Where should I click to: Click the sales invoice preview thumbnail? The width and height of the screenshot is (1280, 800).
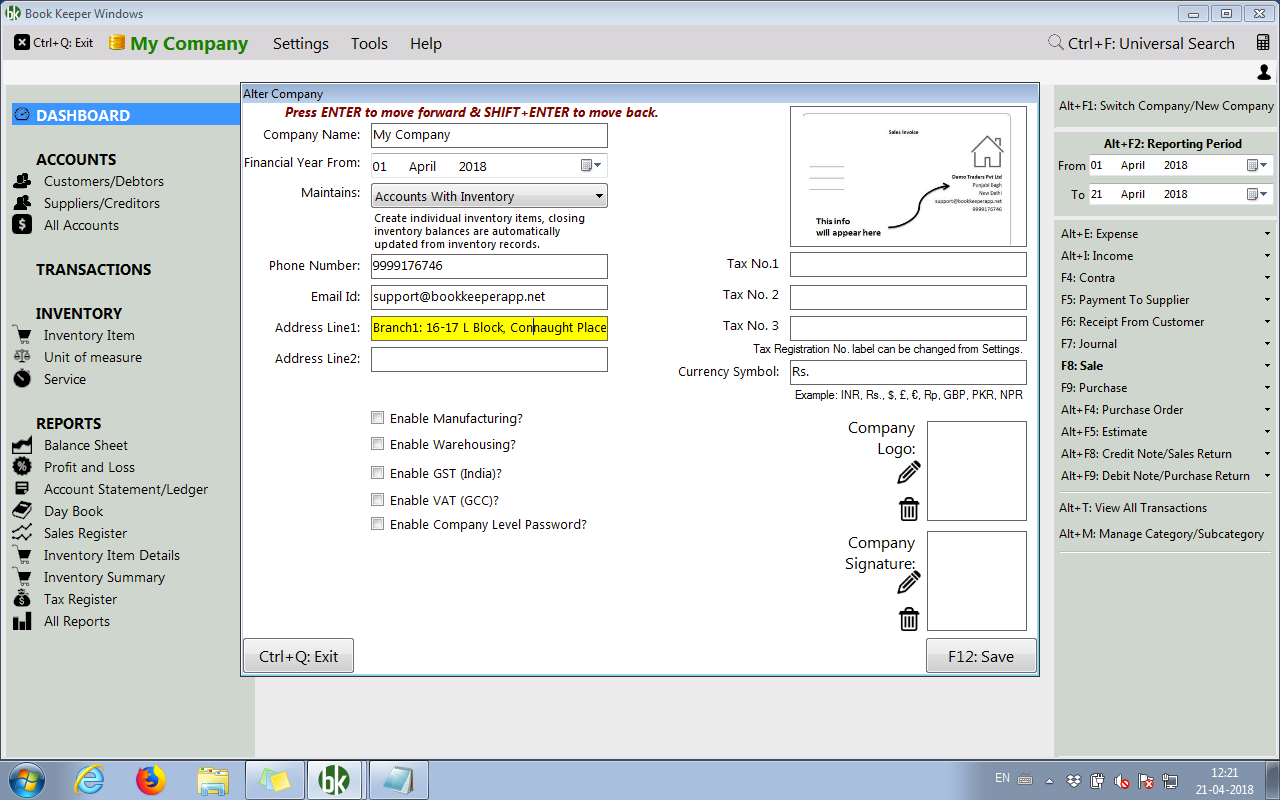908,176
